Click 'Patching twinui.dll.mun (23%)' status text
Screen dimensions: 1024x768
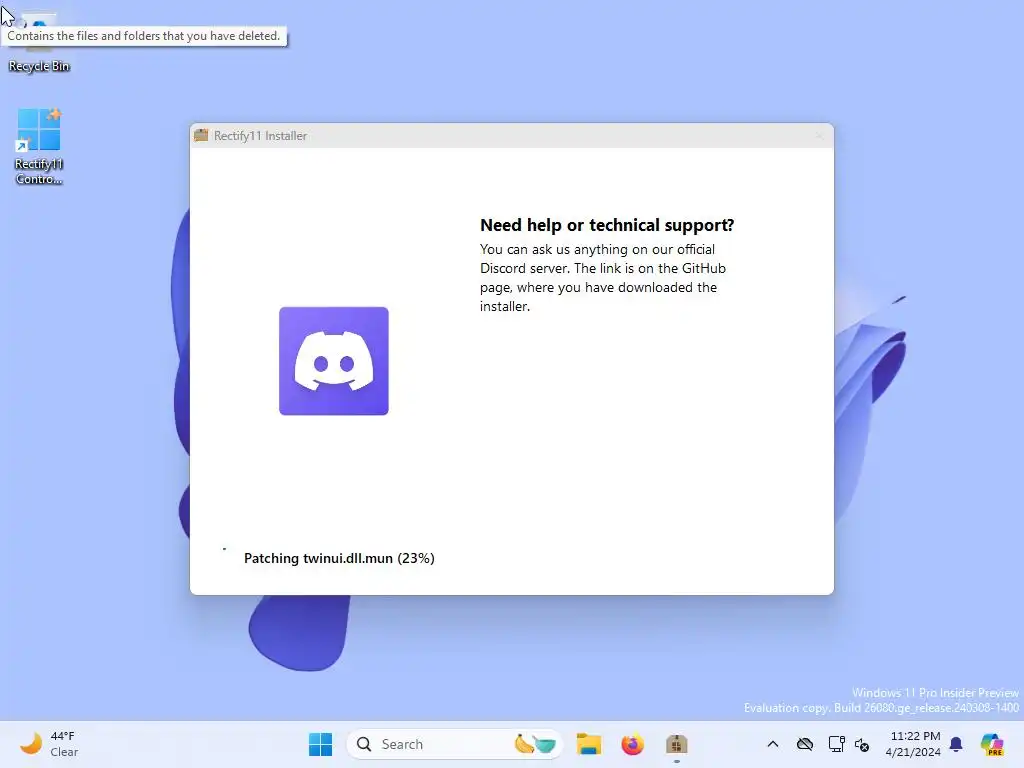(x=339, y=558)
